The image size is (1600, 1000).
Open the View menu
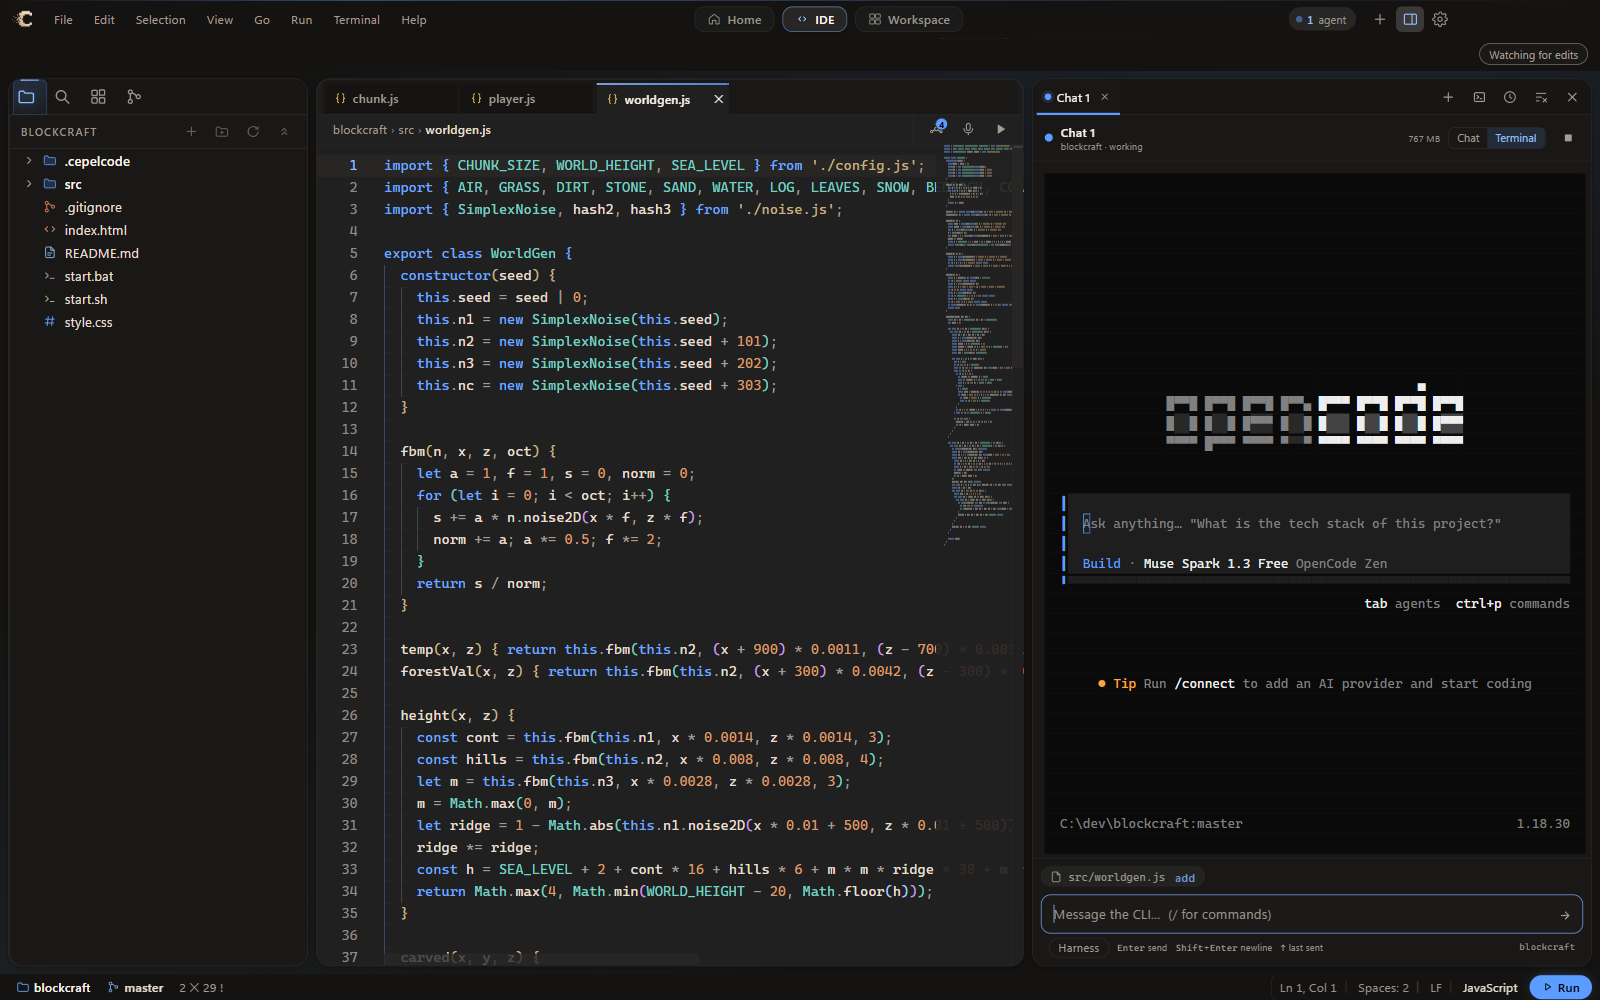(x=220, y=20)
